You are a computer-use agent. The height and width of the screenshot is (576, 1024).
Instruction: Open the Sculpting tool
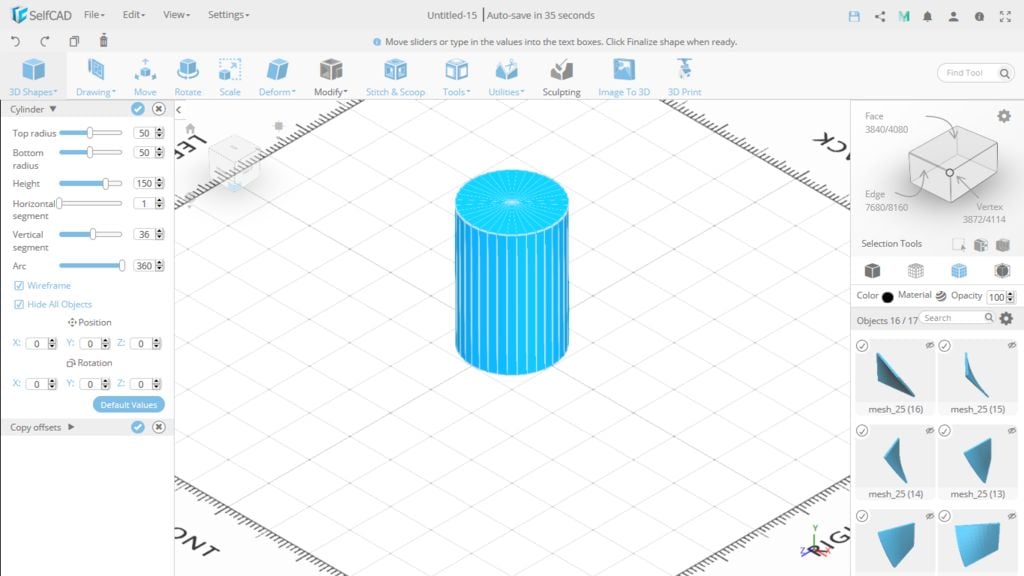coord(561,76)
